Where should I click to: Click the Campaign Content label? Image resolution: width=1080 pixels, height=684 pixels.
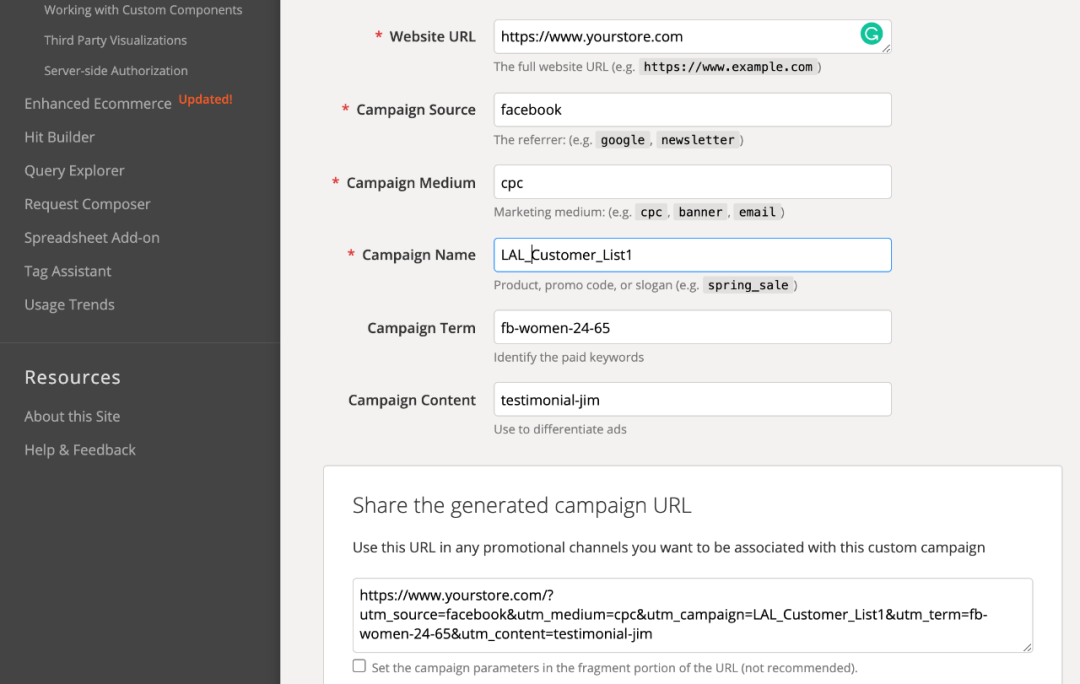[412, 400]
